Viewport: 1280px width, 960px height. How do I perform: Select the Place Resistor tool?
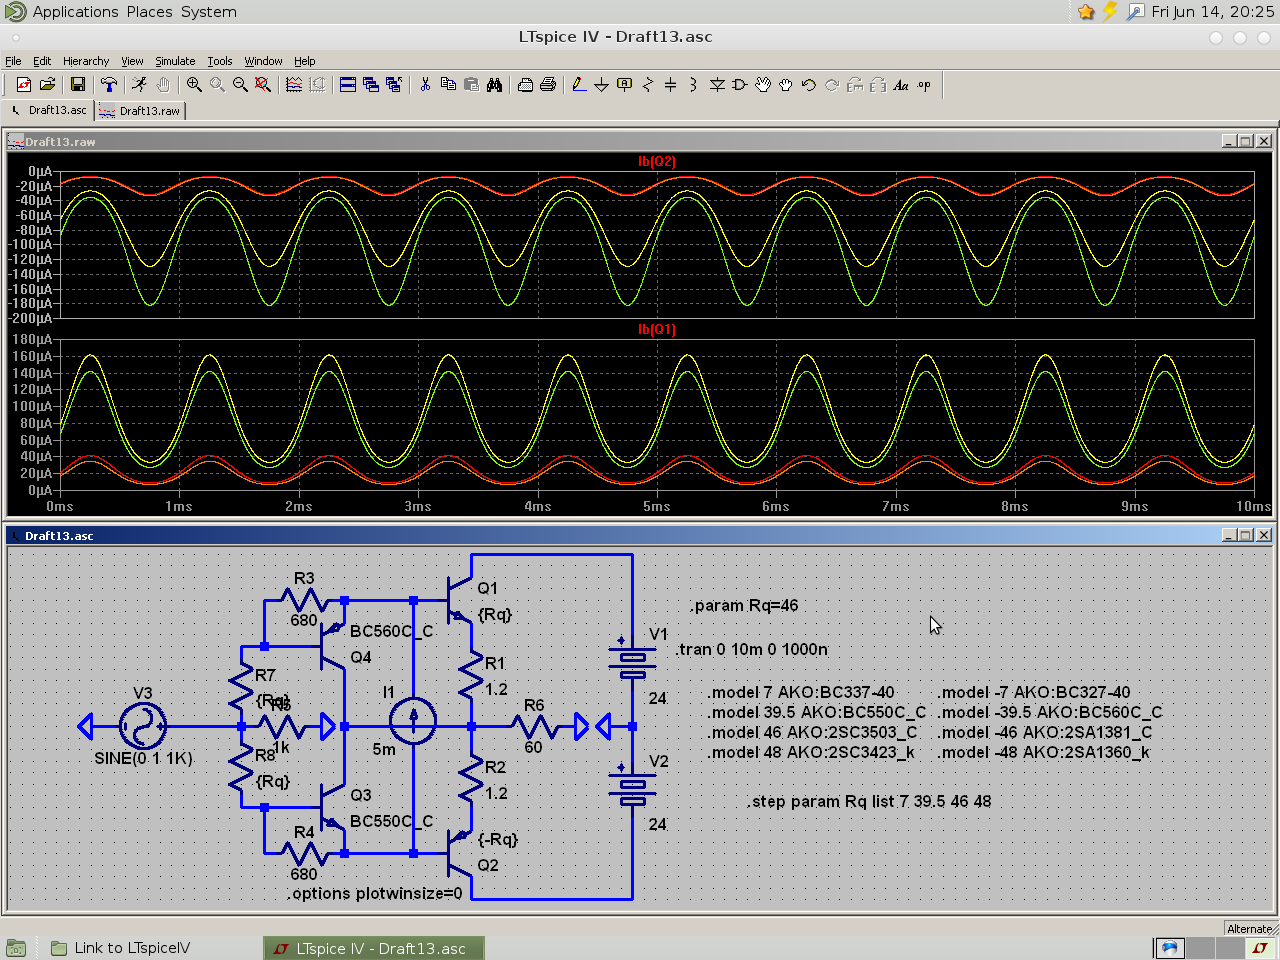tap(648, 85)
